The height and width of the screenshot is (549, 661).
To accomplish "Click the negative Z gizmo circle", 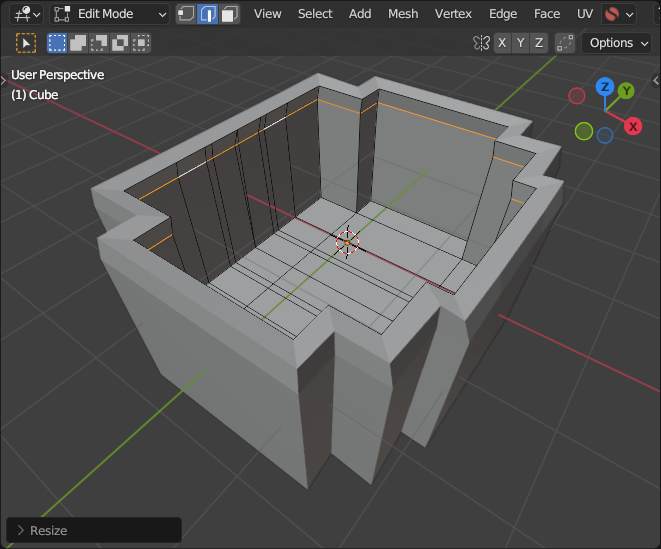I will [x=605, y=135].
